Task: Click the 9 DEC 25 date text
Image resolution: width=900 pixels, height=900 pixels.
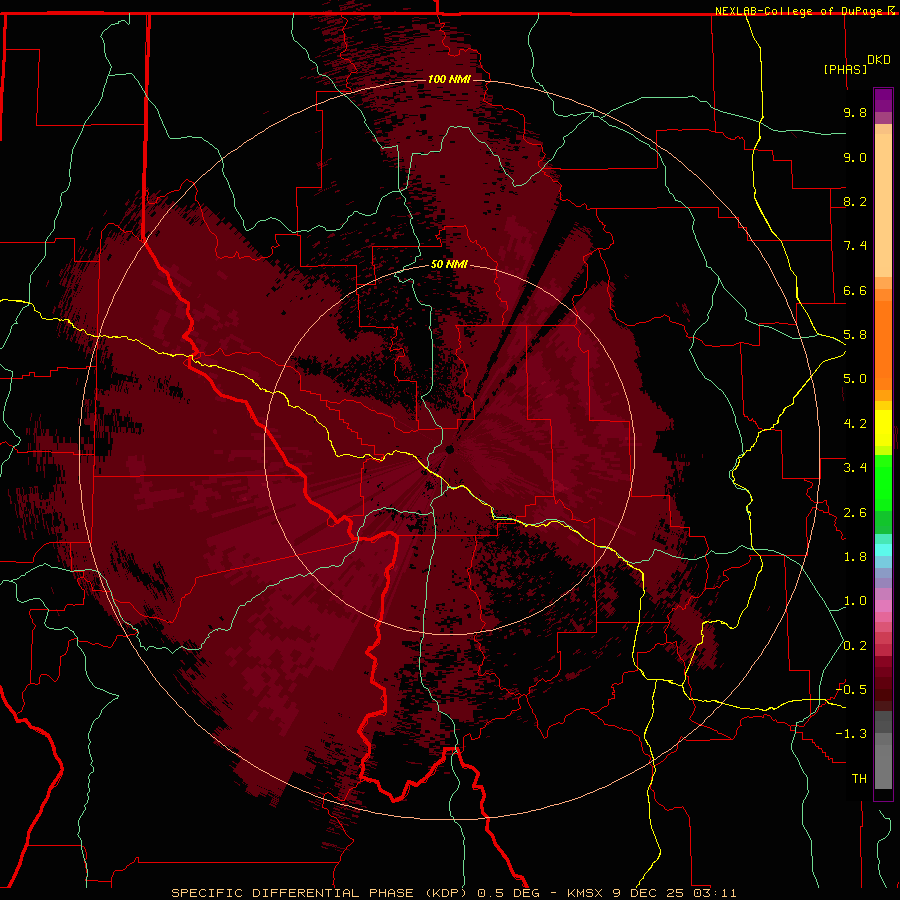Action: click(650, 893)
